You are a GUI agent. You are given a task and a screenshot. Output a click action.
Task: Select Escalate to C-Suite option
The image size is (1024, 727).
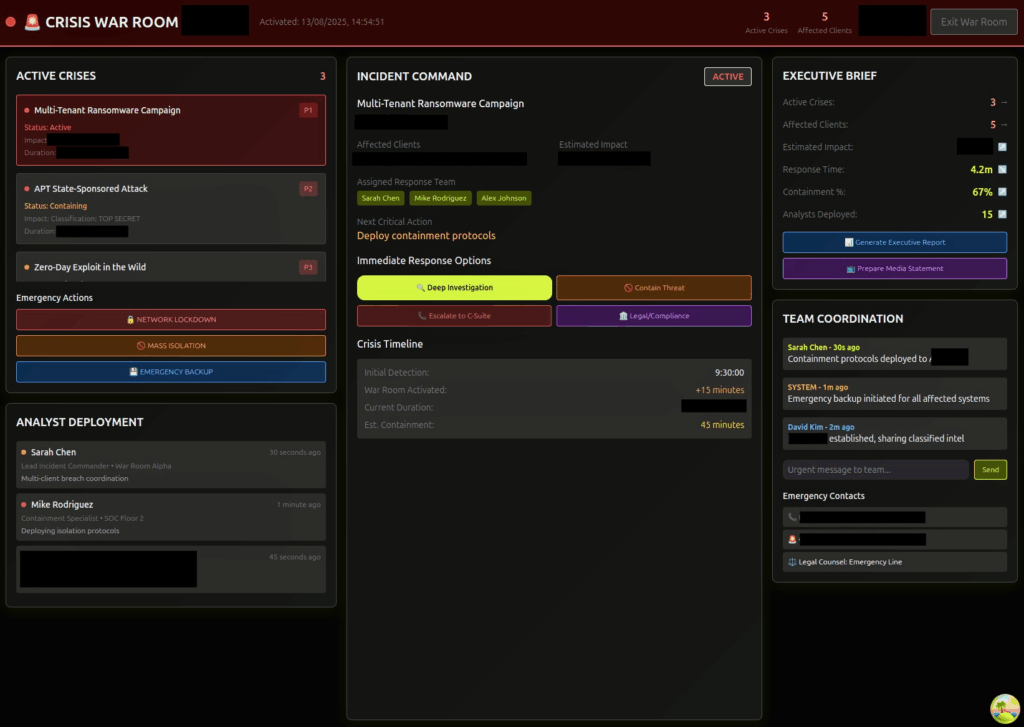click(x=454, y=316)
